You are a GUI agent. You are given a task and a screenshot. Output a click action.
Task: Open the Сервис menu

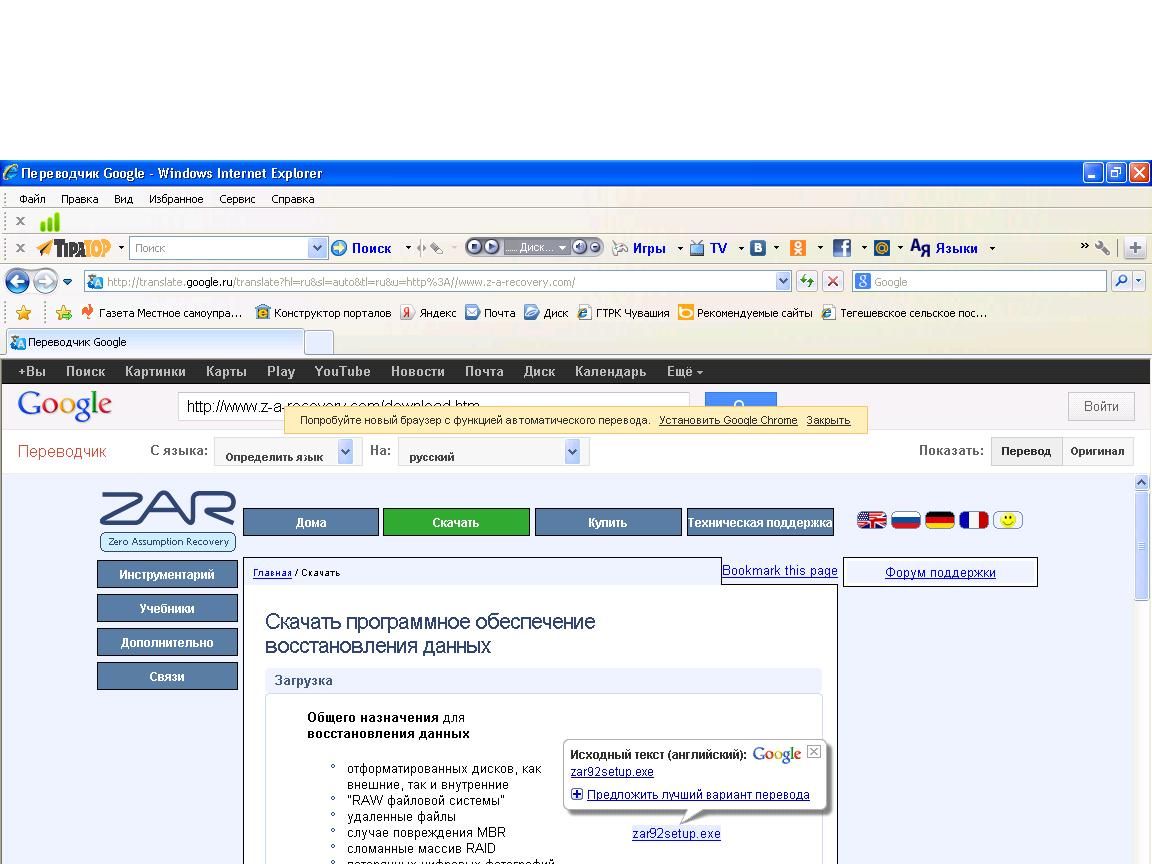point(237,199)
